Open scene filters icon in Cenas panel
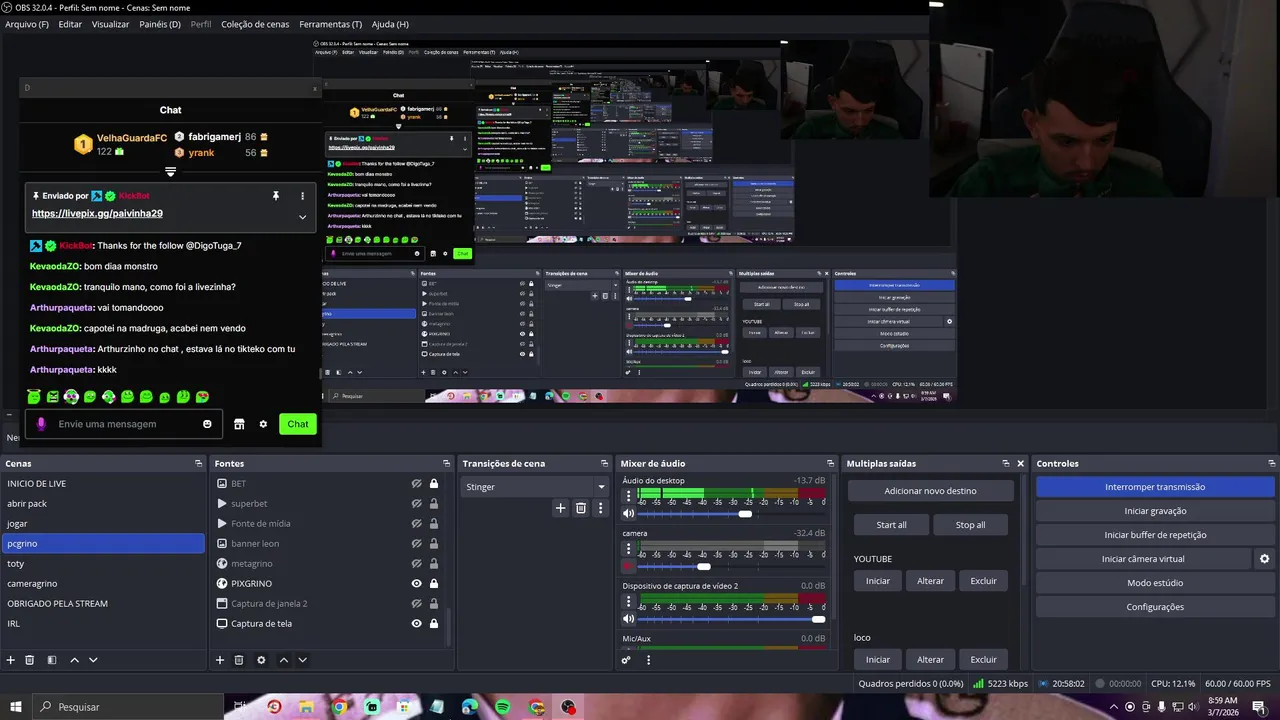 pyautogui.click(x=52, y=660)
